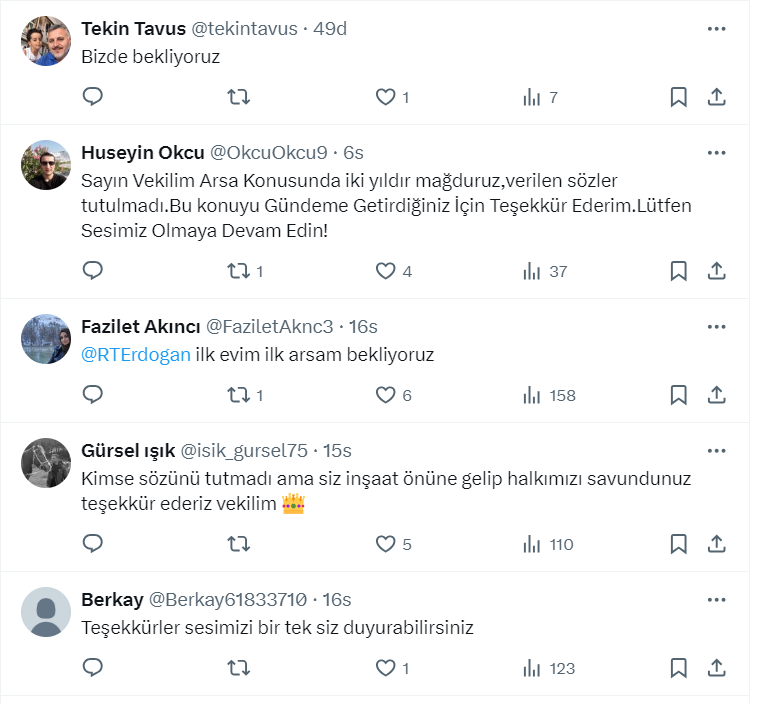Share Berkay's tweet
Viewport: 766px width, 704px height.
coord(716,668)
